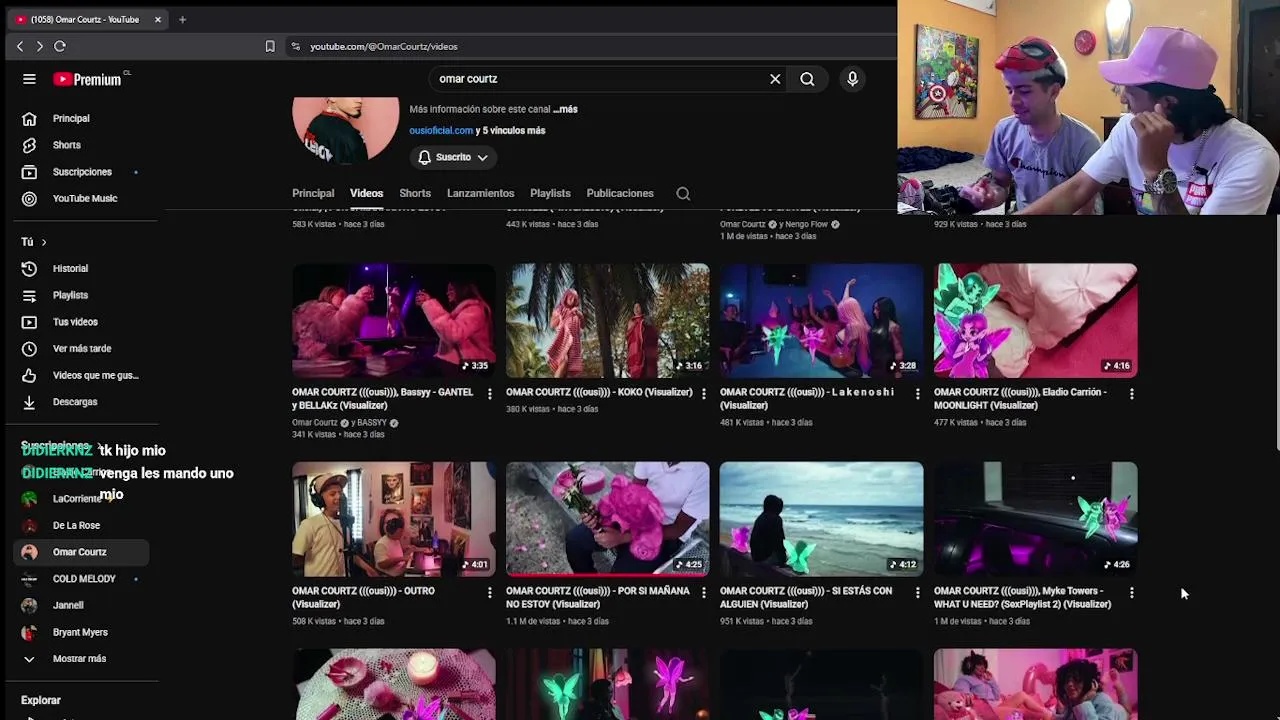Screen dimensions: 1280x720
Task: Open Explorar section heading
Action: click(41, 700)
